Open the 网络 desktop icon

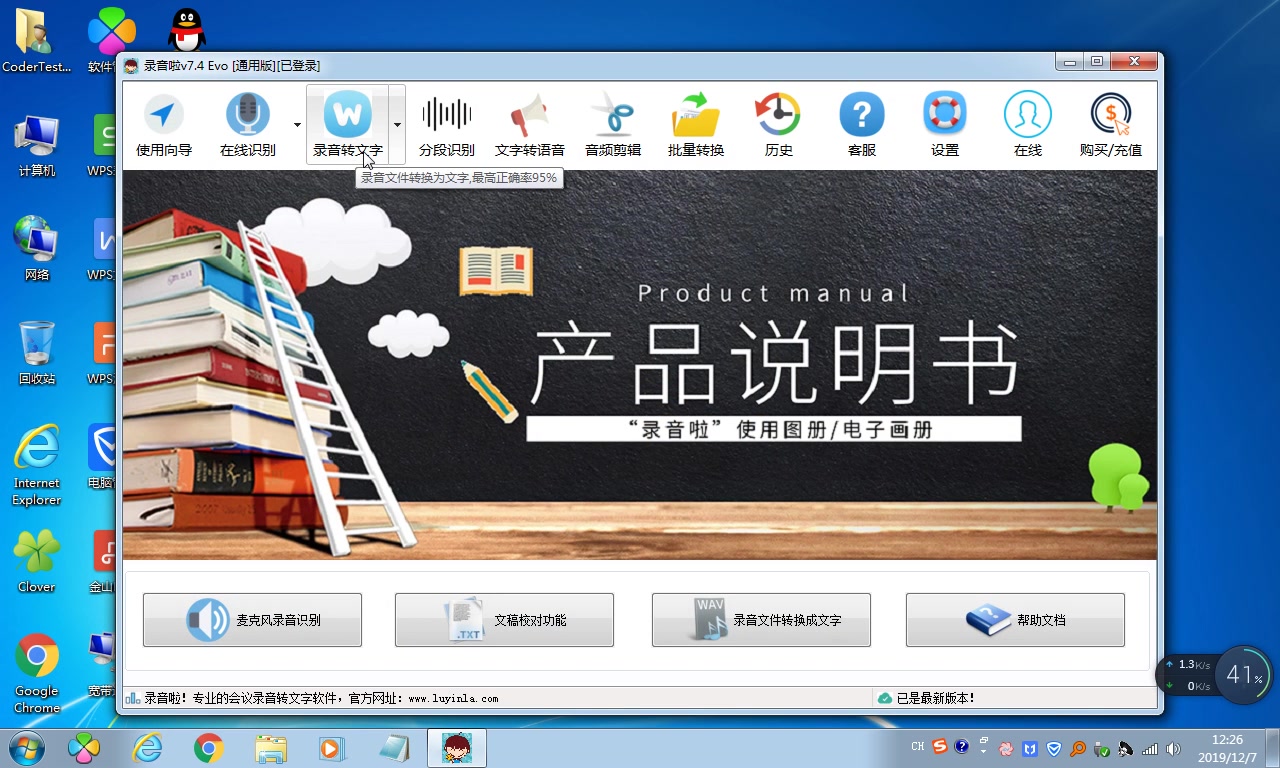point(37,249)
